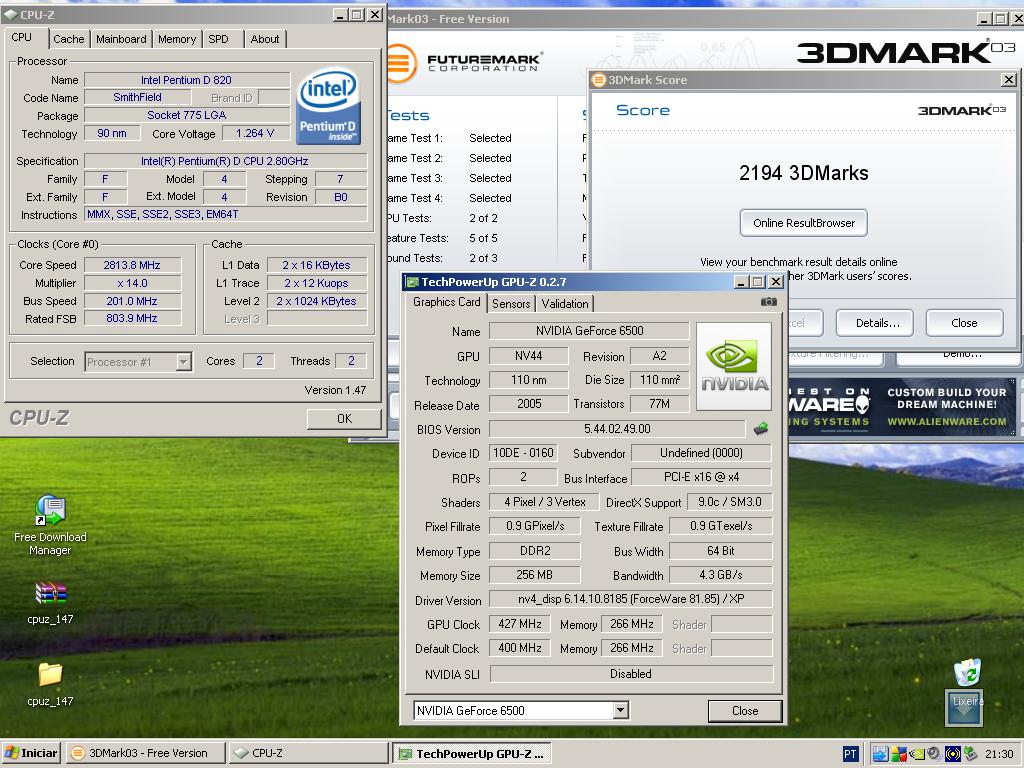Viewport: 1024px width, 768px height.
Task: Click the GPU-Z title bar icon
Action: point(412,282)
